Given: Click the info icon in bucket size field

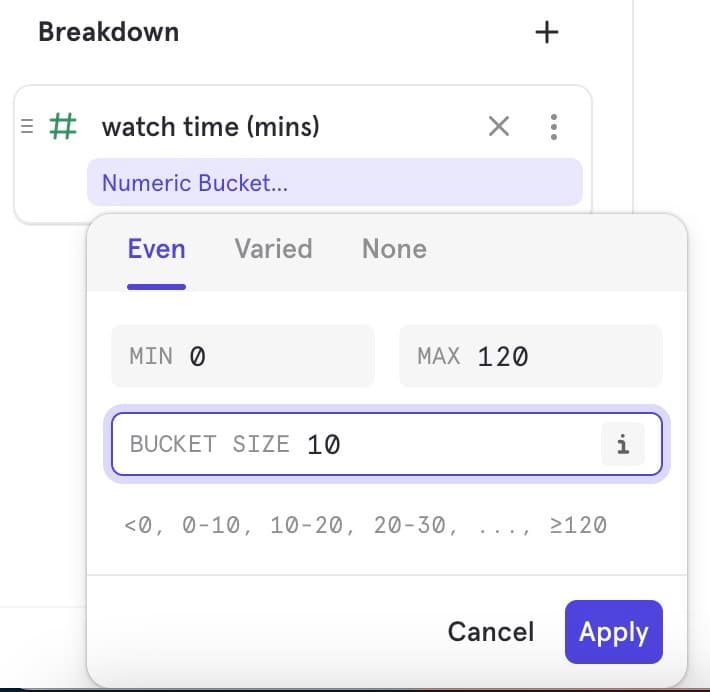Looking at the screenshot, I should [622, 444].
